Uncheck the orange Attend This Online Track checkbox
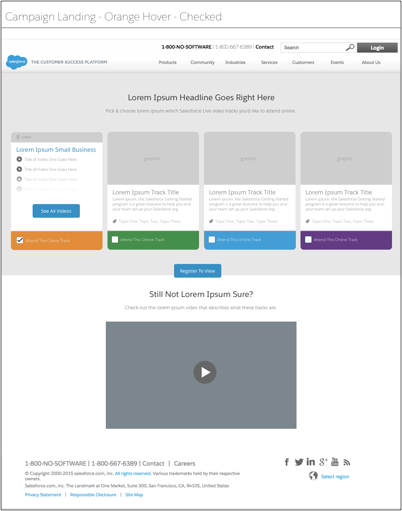 tap(20, 240)
